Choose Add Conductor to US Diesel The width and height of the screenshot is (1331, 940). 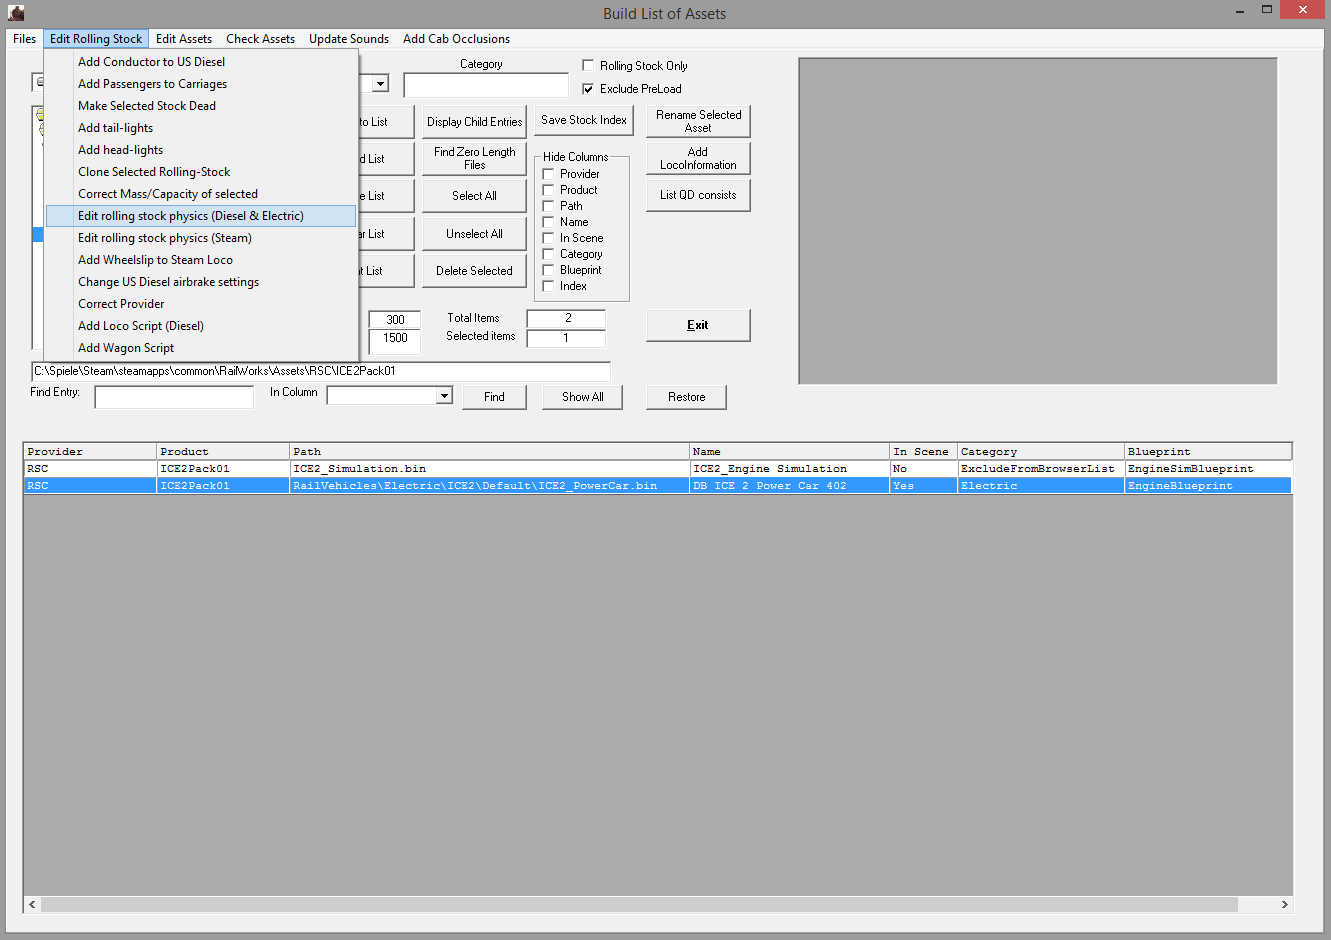point(201,62)
